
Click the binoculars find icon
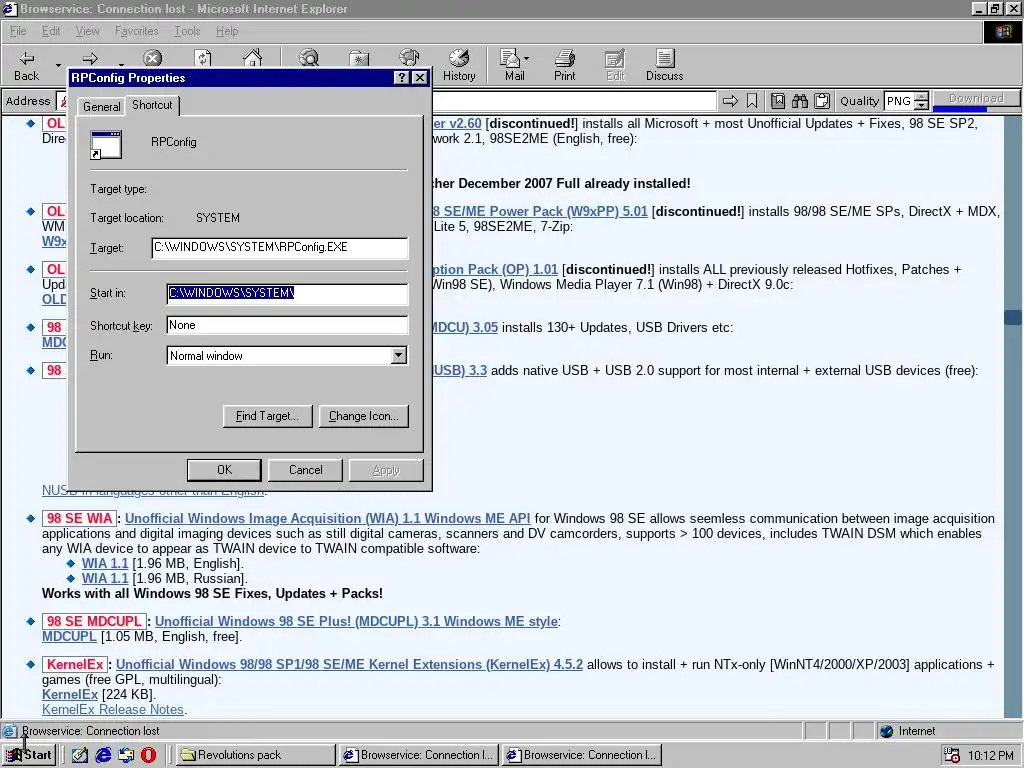[799, 101]
